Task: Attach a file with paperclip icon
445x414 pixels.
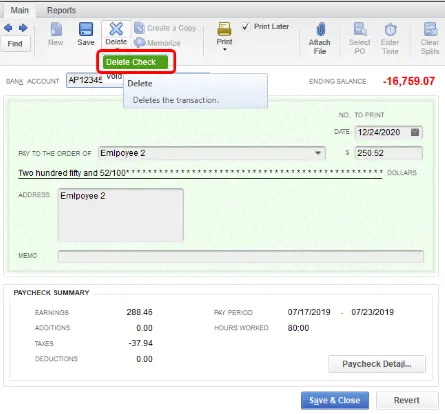Action: tap(320, 29)
